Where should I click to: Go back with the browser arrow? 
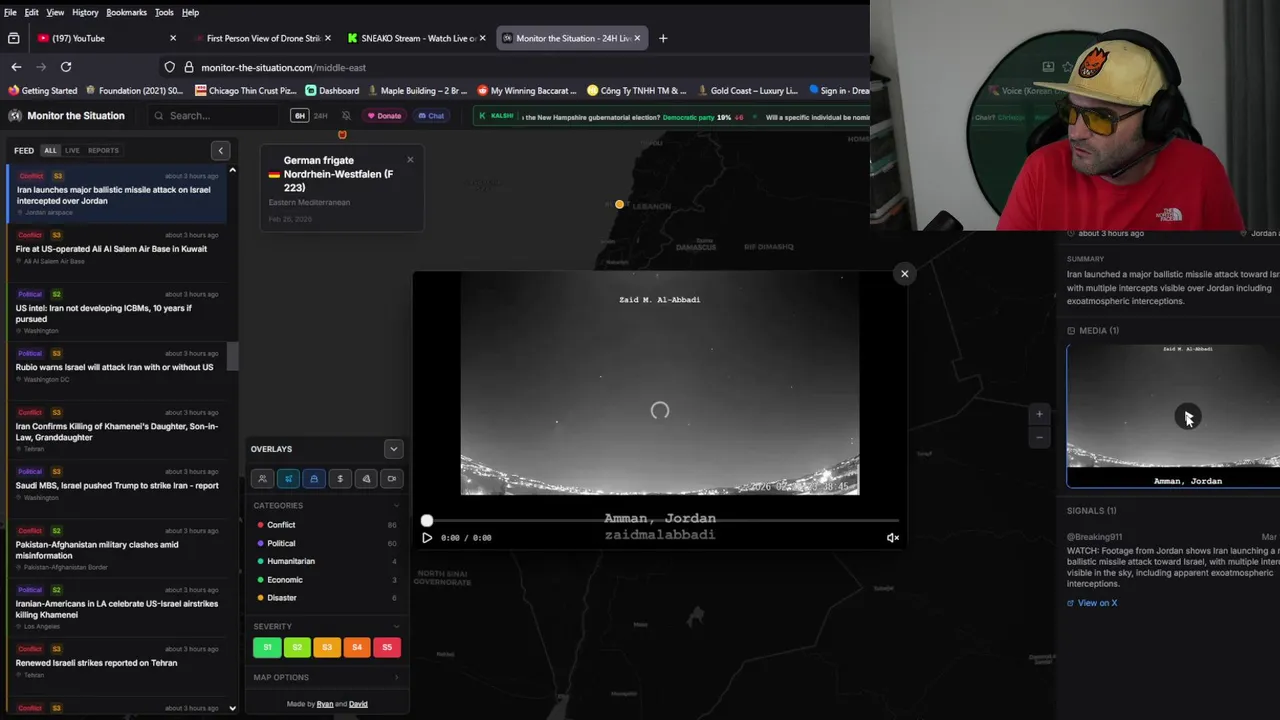click(16, 67)
